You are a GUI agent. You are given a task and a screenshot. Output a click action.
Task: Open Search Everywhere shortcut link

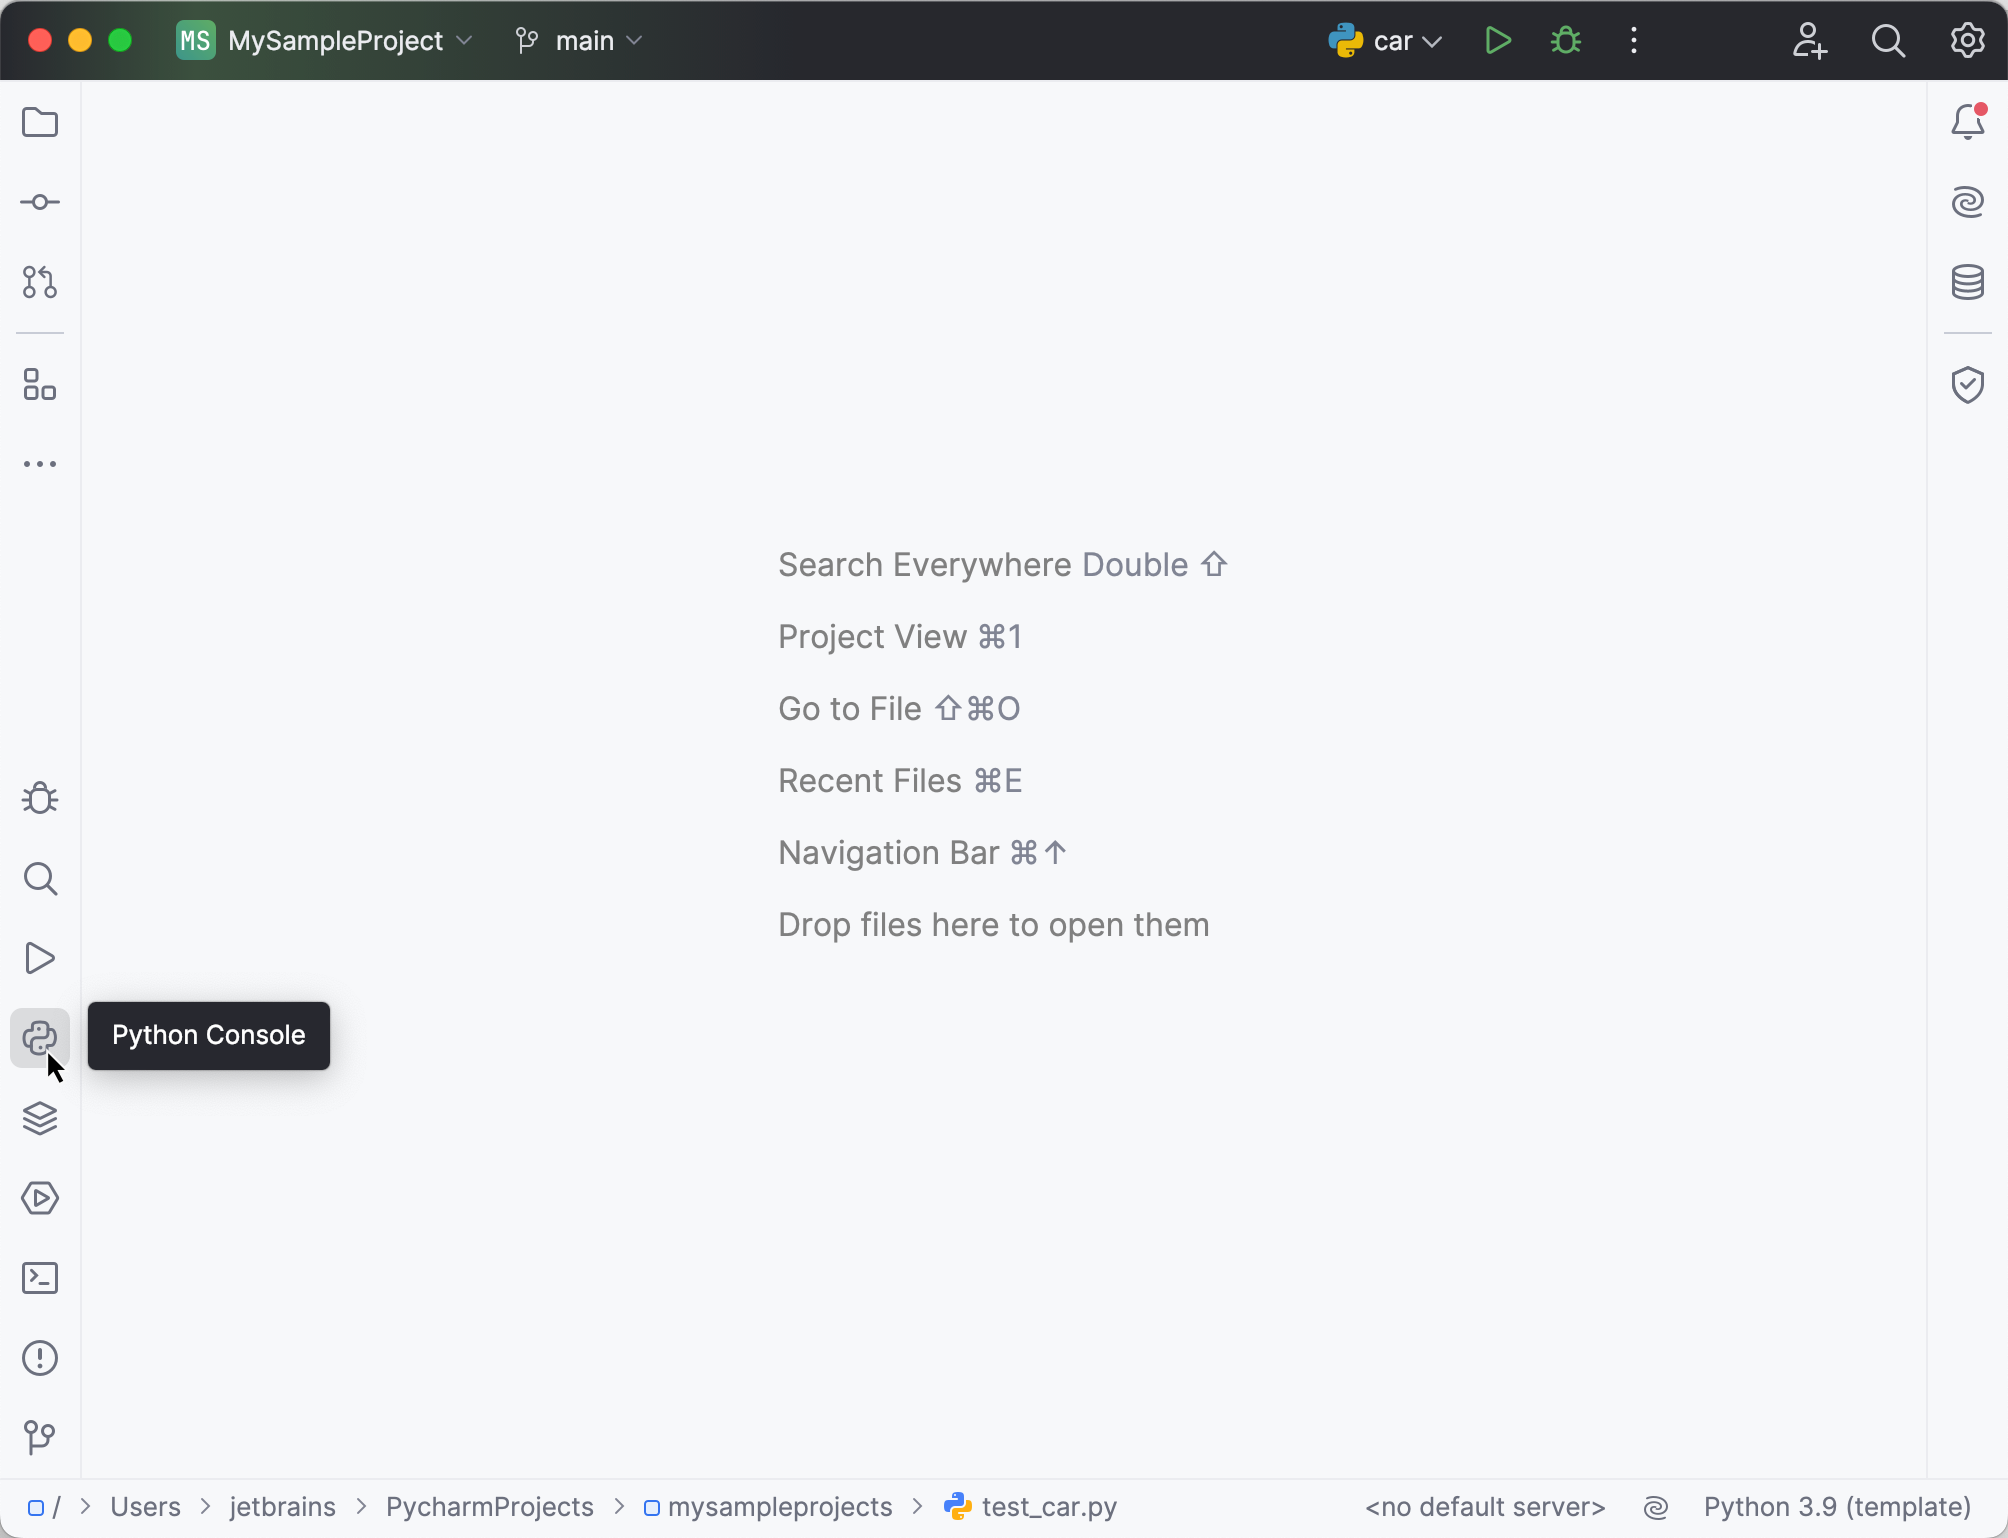click(x=1002, y=564)
